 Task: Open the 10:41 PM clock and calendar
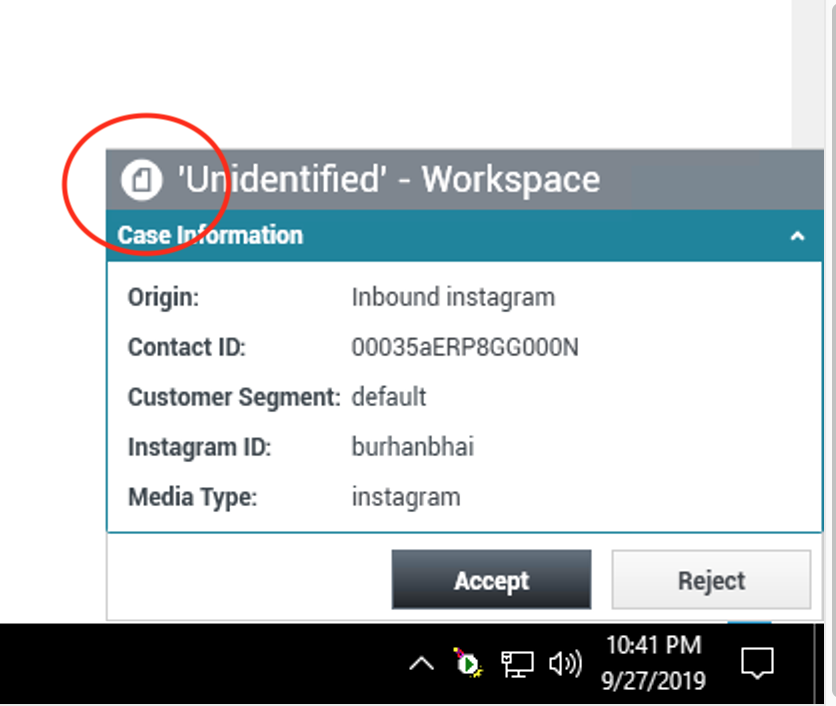pos(654,663)
